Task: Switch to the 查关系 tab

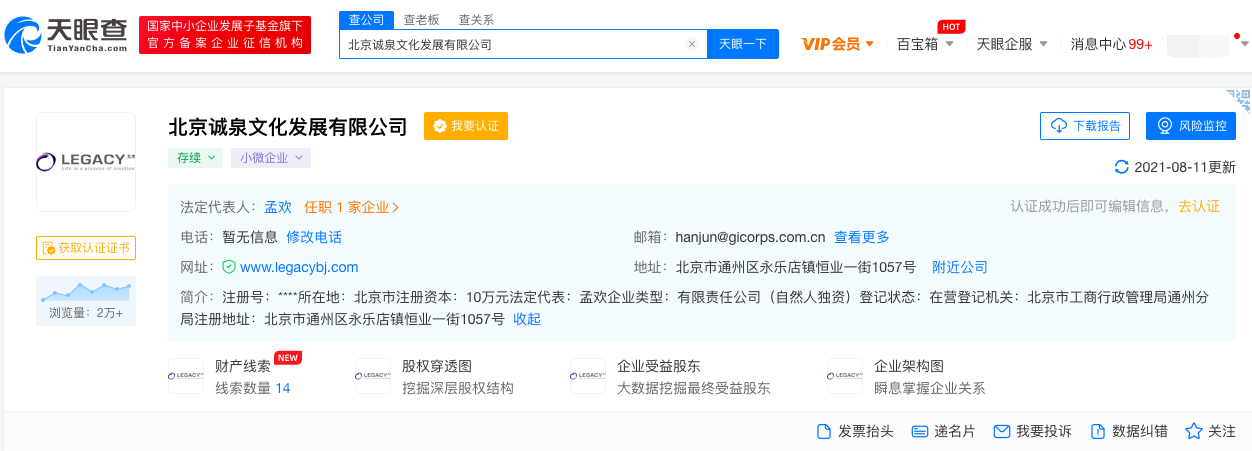Action: tap(476, 20)
